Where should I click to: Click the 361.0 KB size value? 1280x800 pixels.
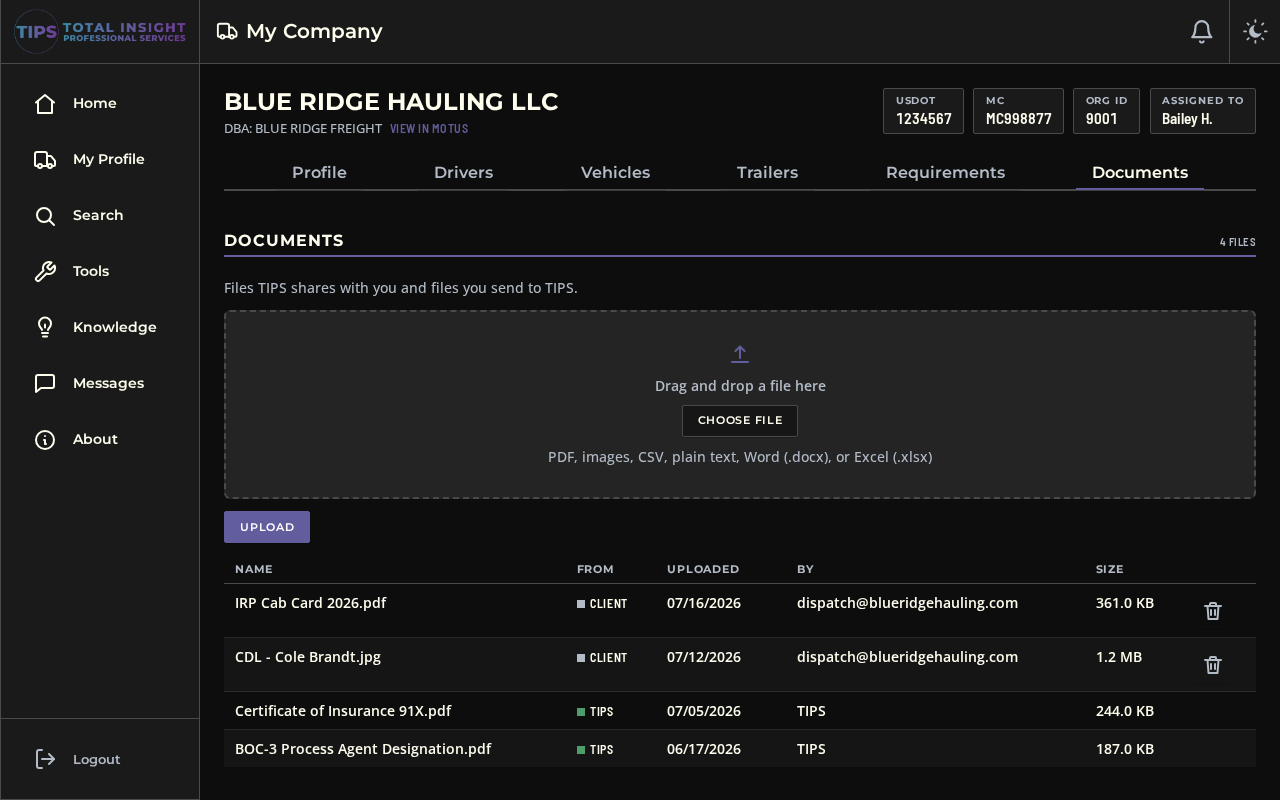1125,603
